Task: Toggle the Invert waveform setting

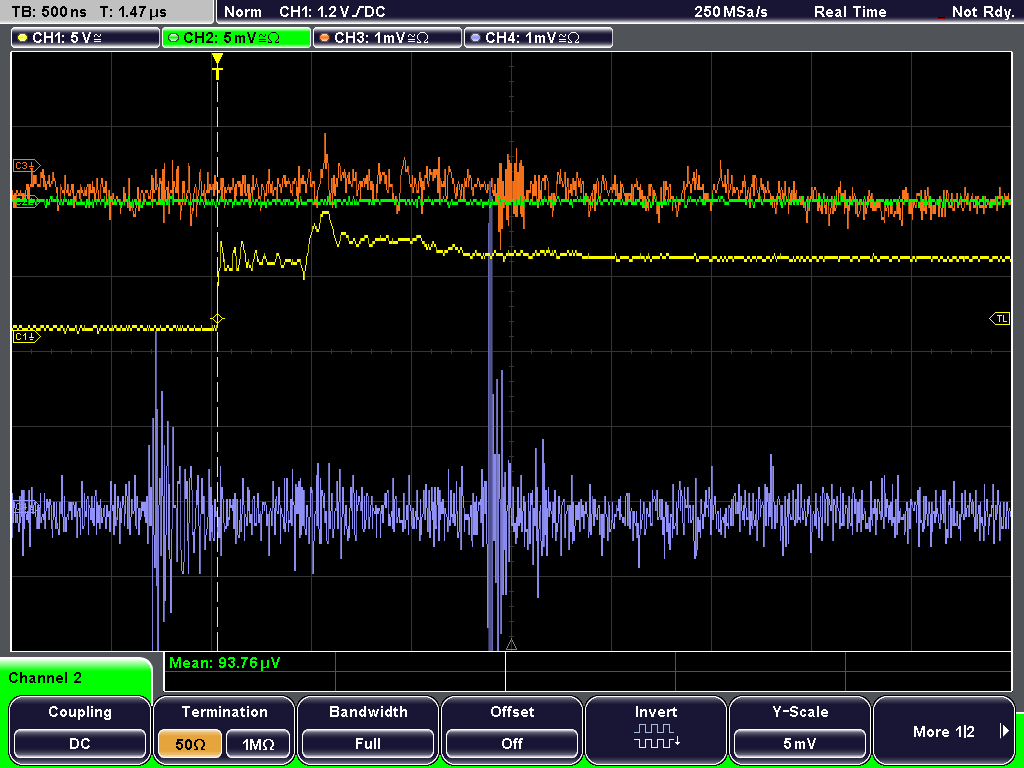Action: 656,729
